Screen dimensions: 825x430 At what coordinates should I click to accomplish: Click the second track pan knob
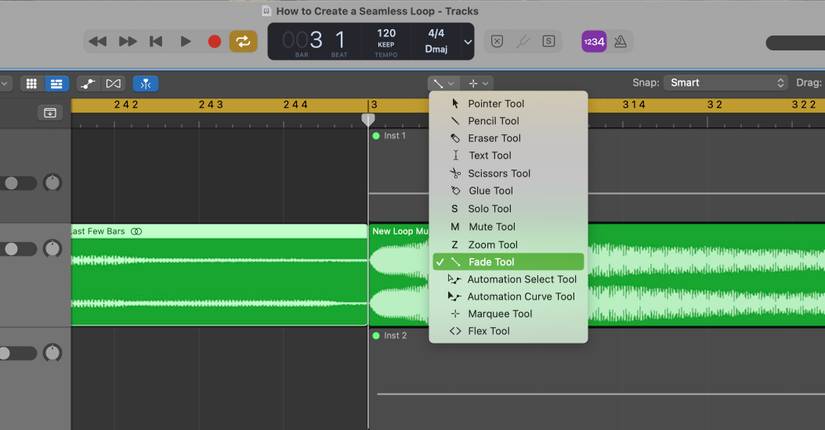tap(52, 248)
